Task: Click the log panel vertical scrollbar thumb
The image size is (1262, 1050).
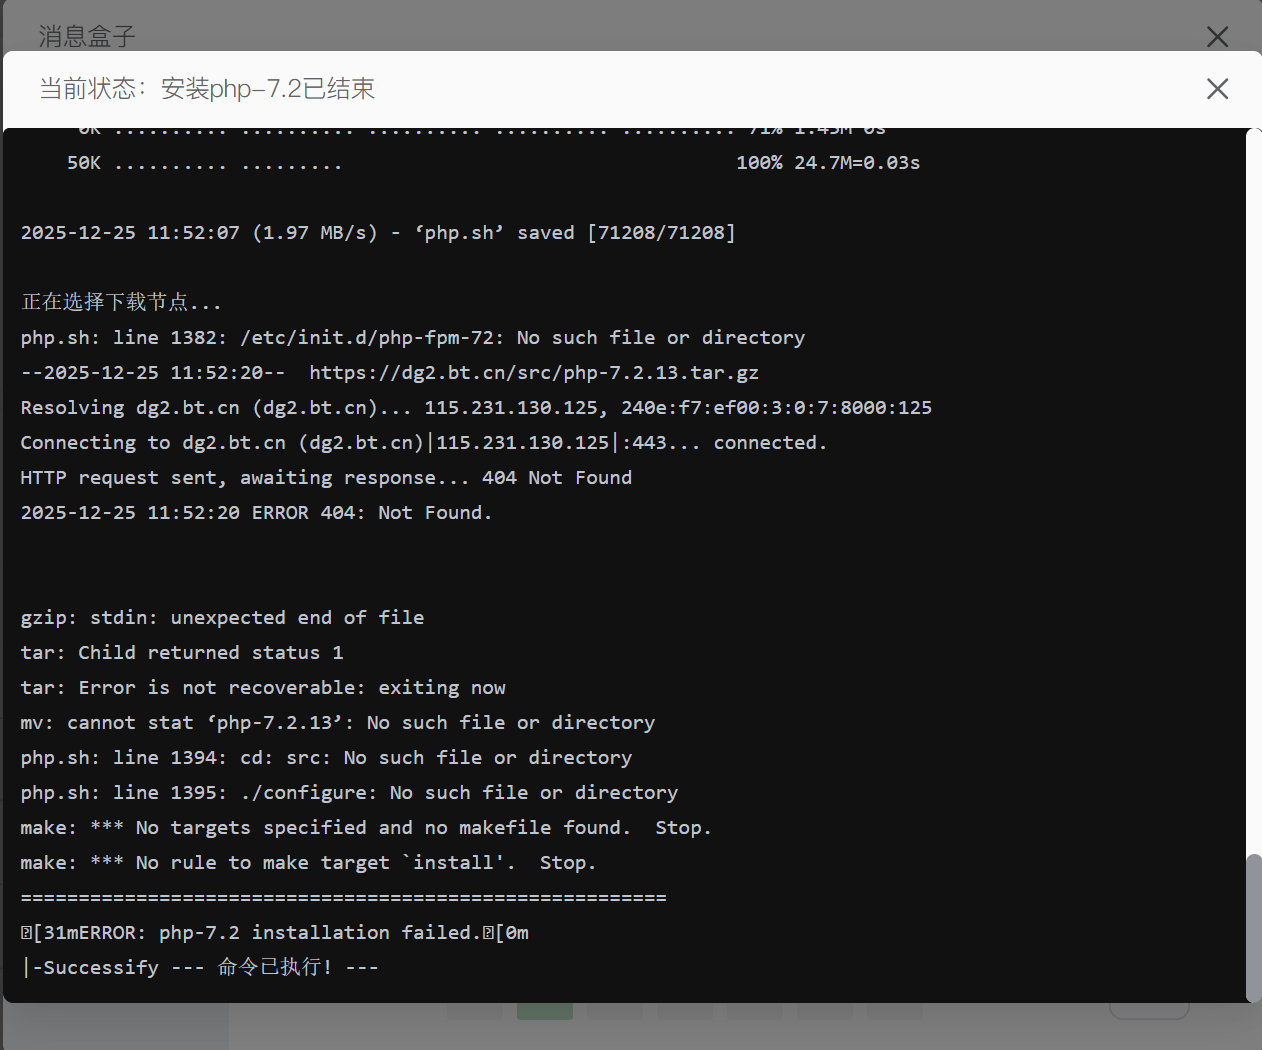Action: click(1253, 926)
